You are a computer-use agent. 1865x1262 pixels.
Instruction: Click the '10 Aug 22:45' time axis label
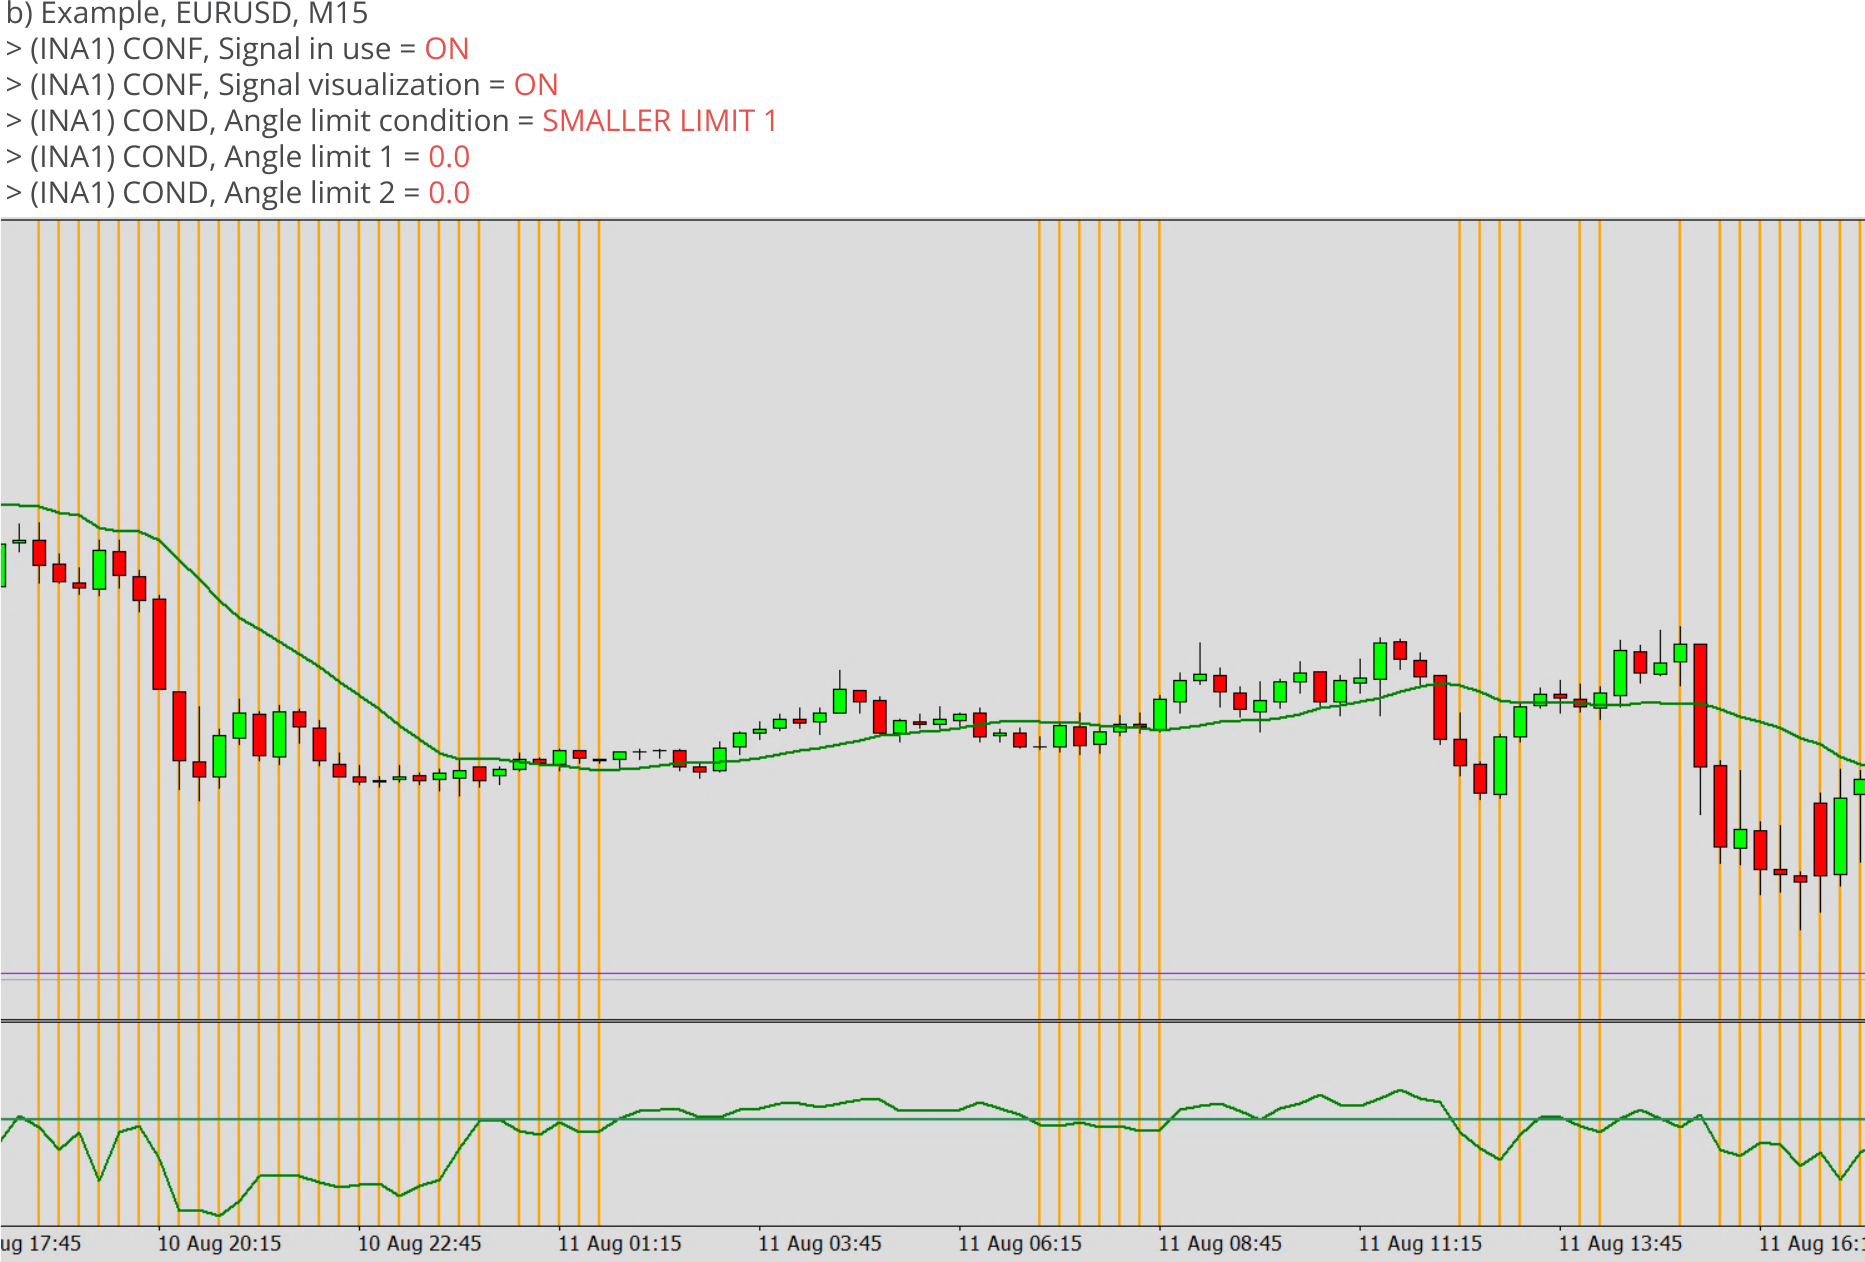[x=420, y=1244]
